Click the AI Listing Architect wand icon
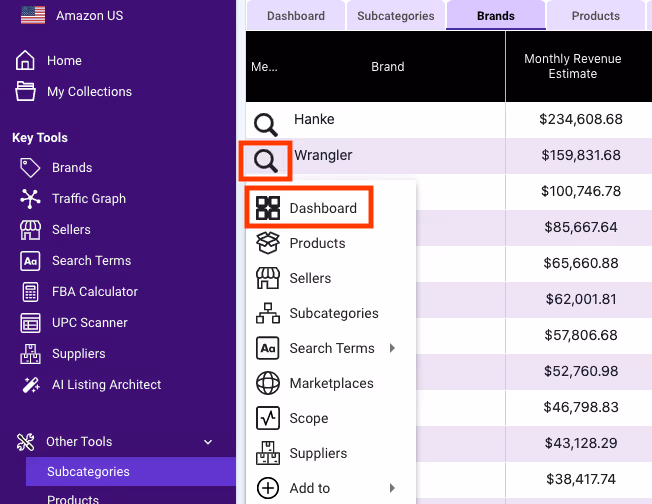Viewport: 652px width, 504px height. click(31, 385)
